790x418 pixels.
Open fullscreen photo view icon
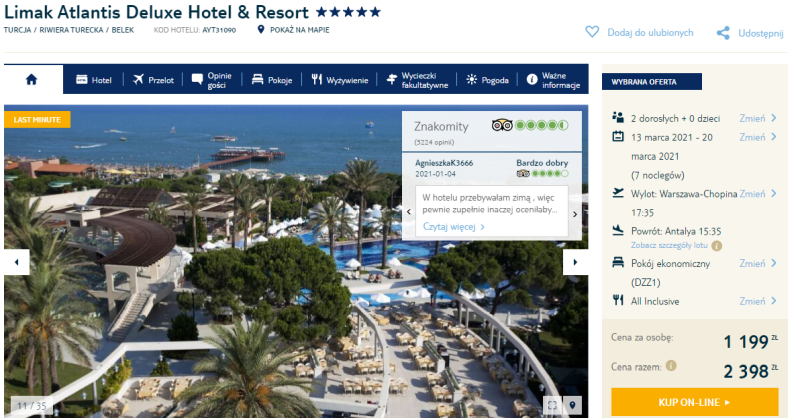(553, 405)
